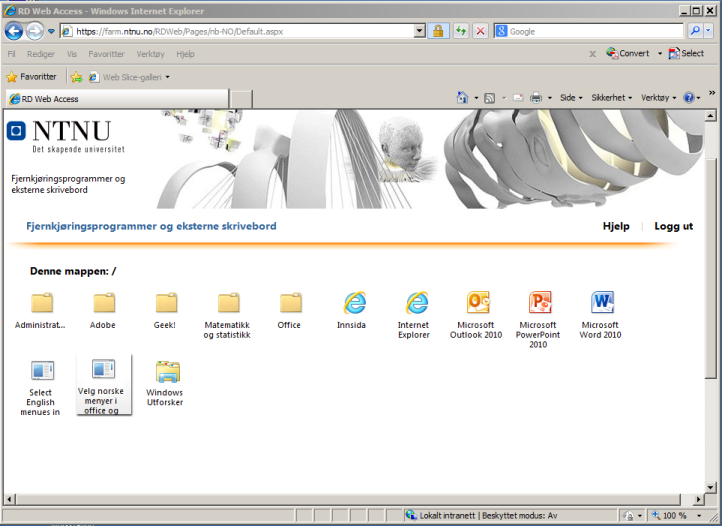Screen dimensions: 722x526
Task: Launch the Internet Explorer remote app
Action: (x=415, y=316)
